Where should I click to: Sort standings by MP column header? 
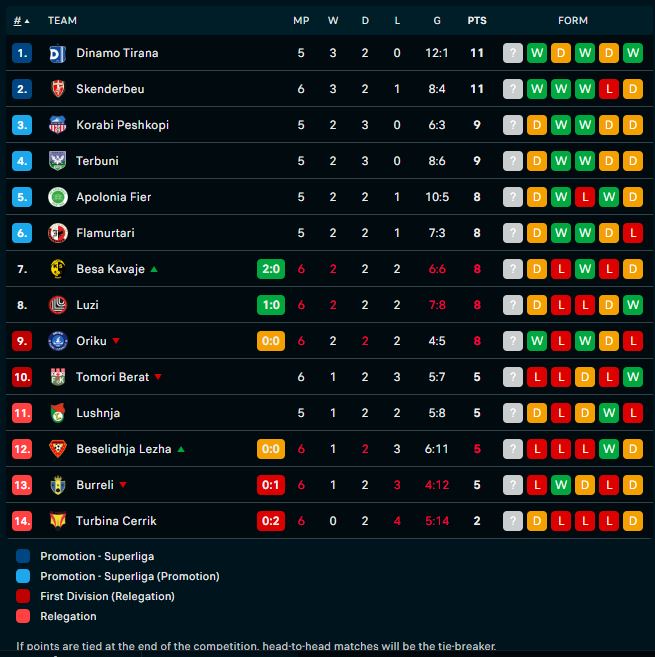pyautogui.click(x=301, y=20)
